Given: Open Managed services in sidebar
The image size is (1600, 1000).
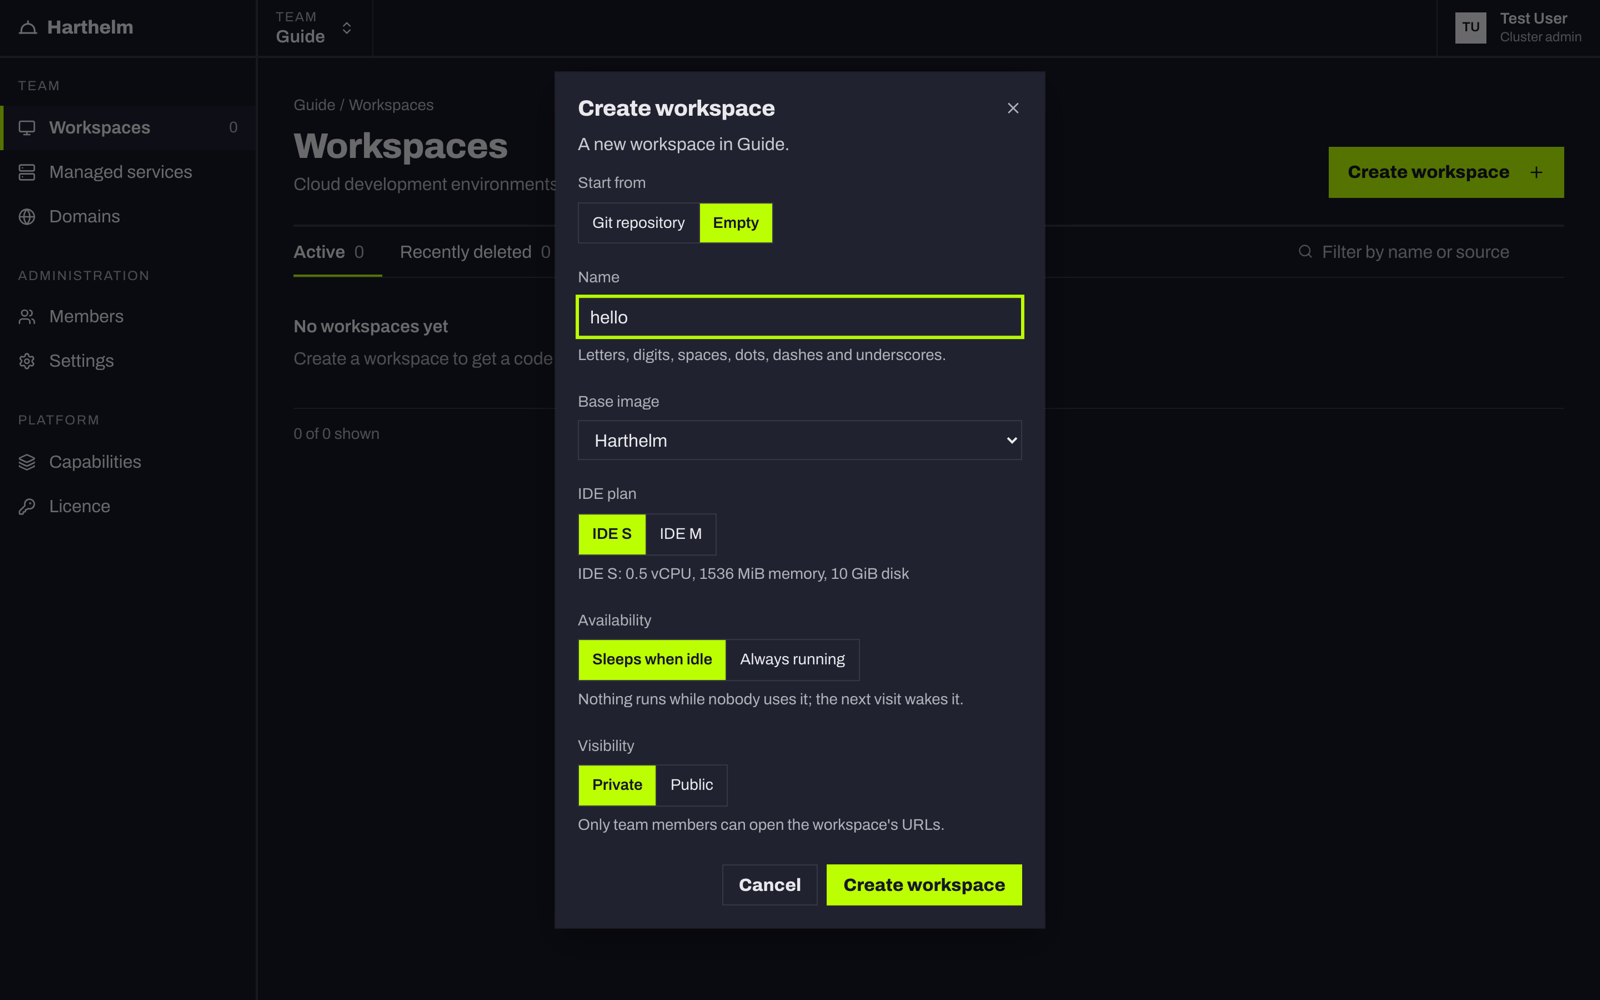Looking at the screenshot, I should click(128, 172).
